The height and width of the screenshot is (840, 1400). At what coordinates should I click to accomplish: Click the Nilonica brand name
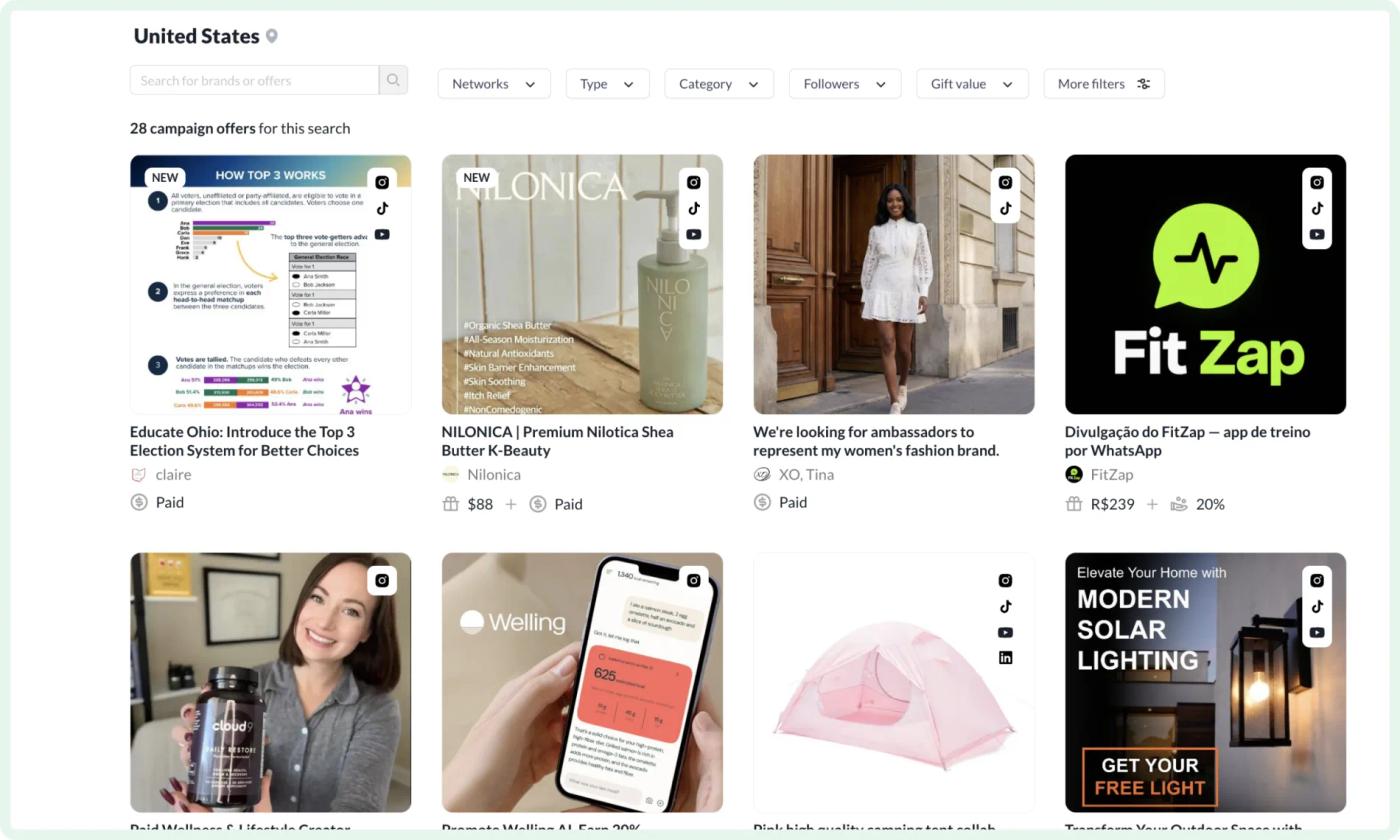tap(494, 474)
